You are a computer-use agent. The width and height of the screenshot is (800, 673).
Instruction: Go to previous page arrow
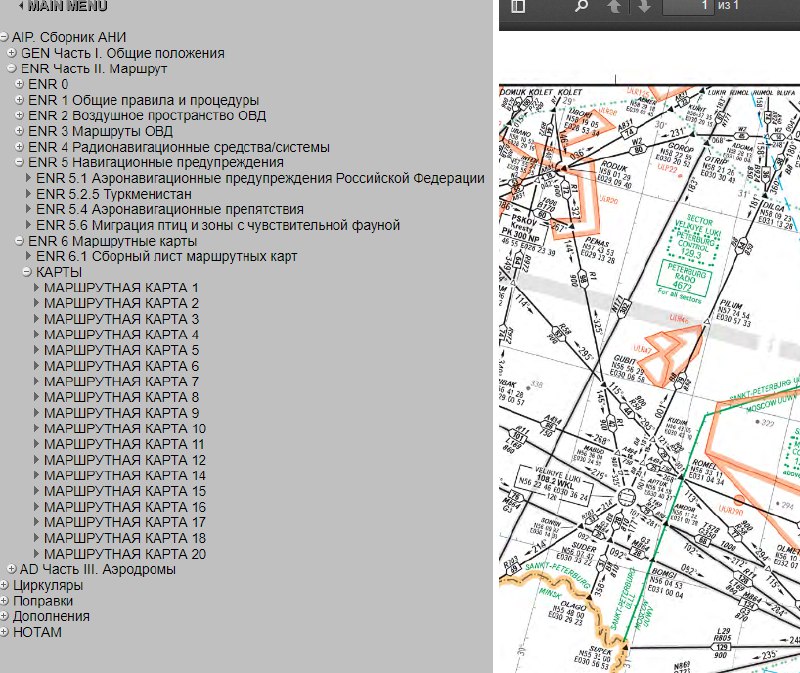tap(613, 6)
